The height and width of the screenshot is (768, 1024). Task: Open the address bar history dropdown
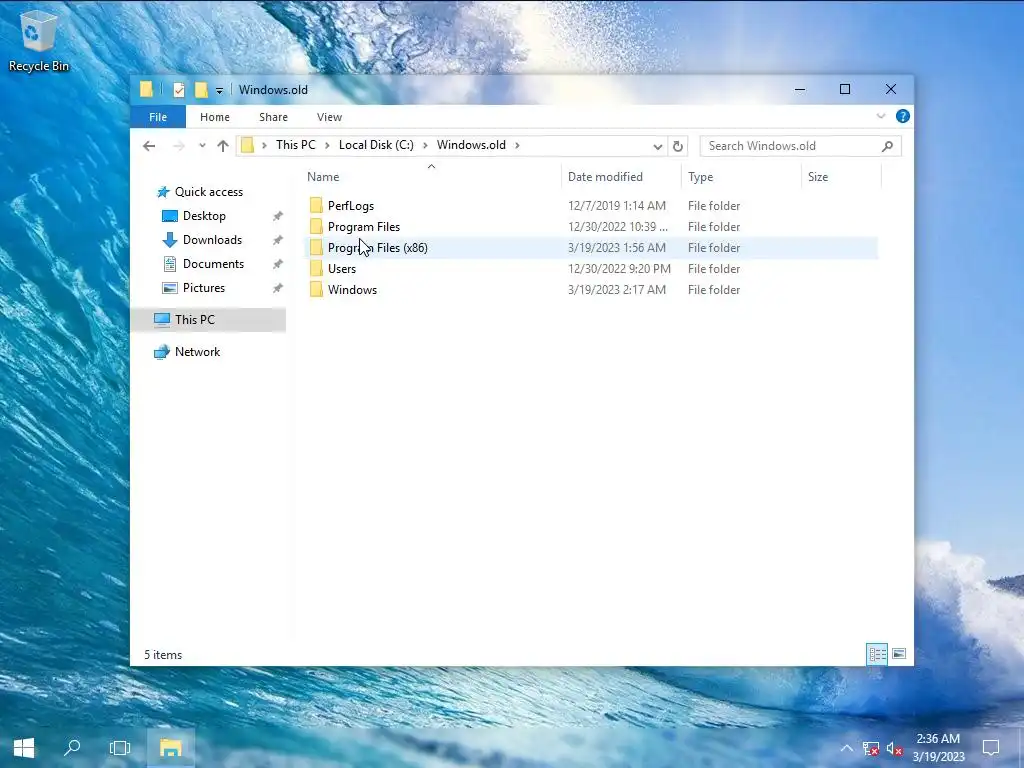point(658,146)
